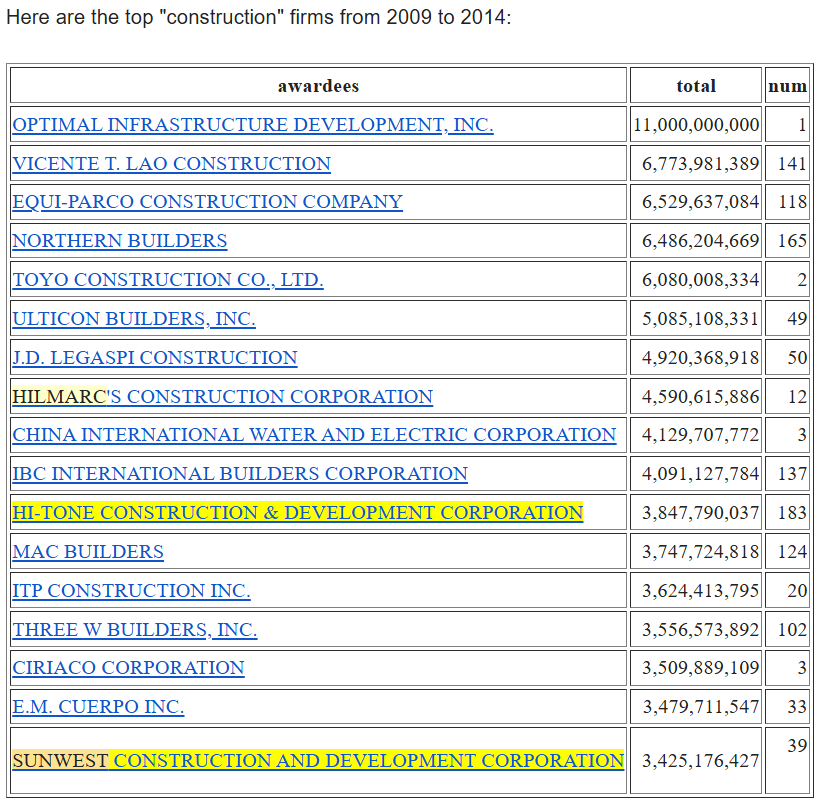Screen dimensions: 838x811
Task: Click num value 118 for Equi-Parco
Action: pyautogui.click(x=792, y=203)
